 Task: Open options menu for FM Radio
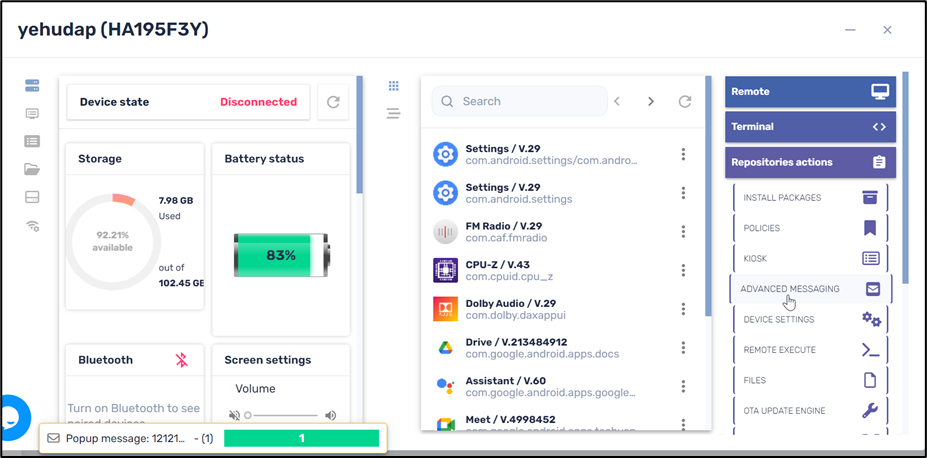point(683,232)
